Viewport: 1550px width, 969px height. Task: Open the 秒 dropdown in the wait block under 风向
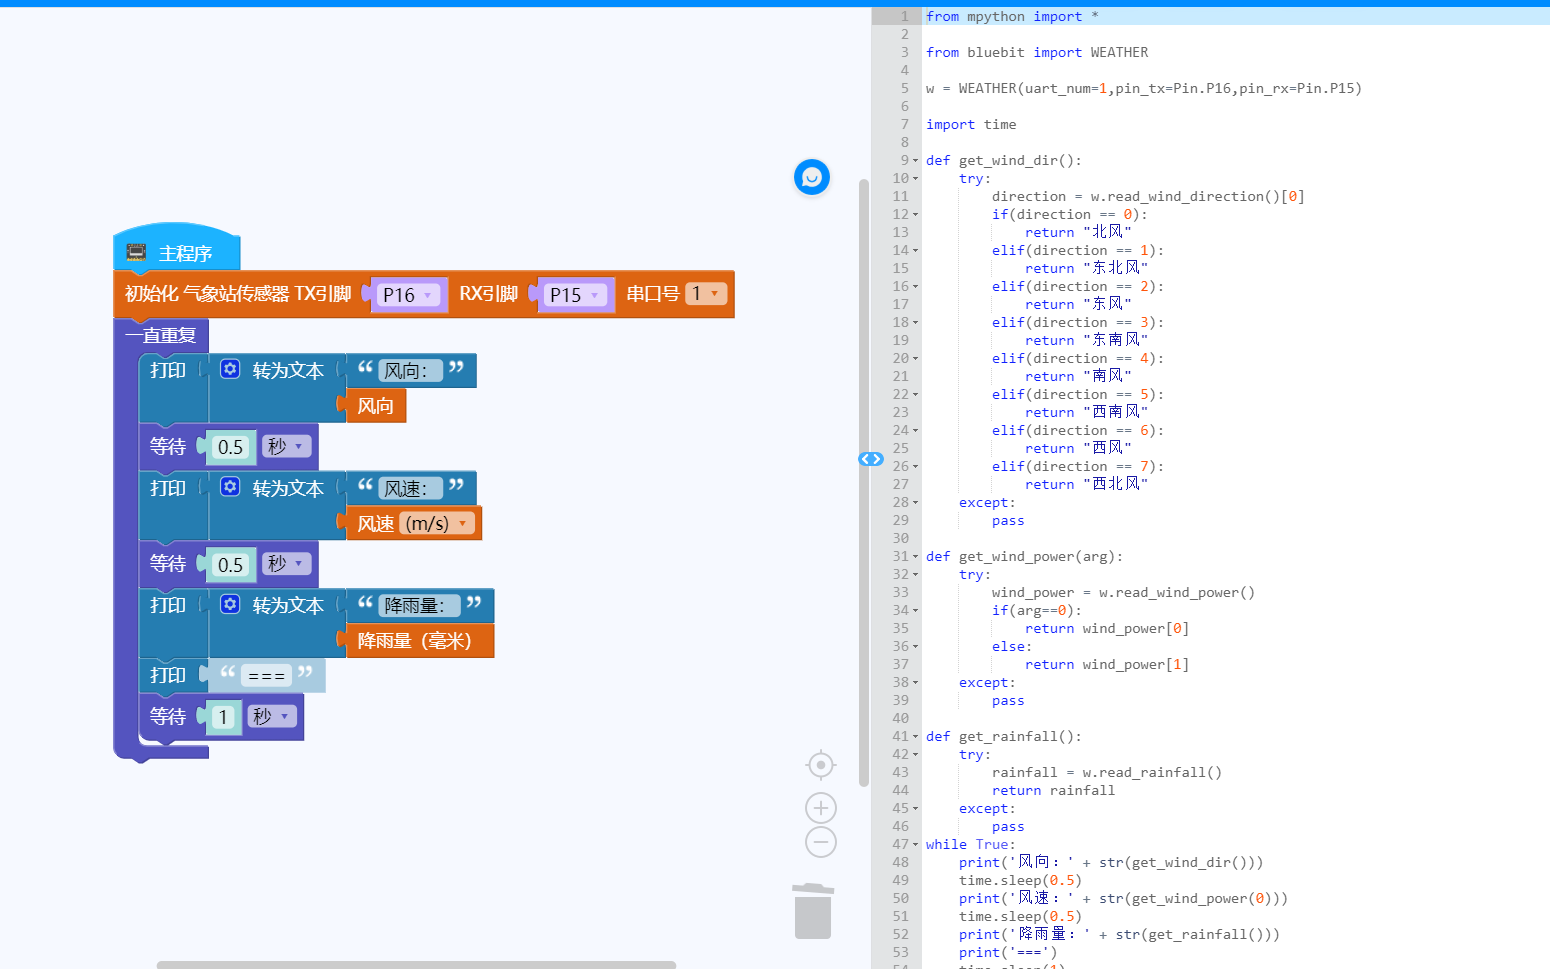click(287, 446)
